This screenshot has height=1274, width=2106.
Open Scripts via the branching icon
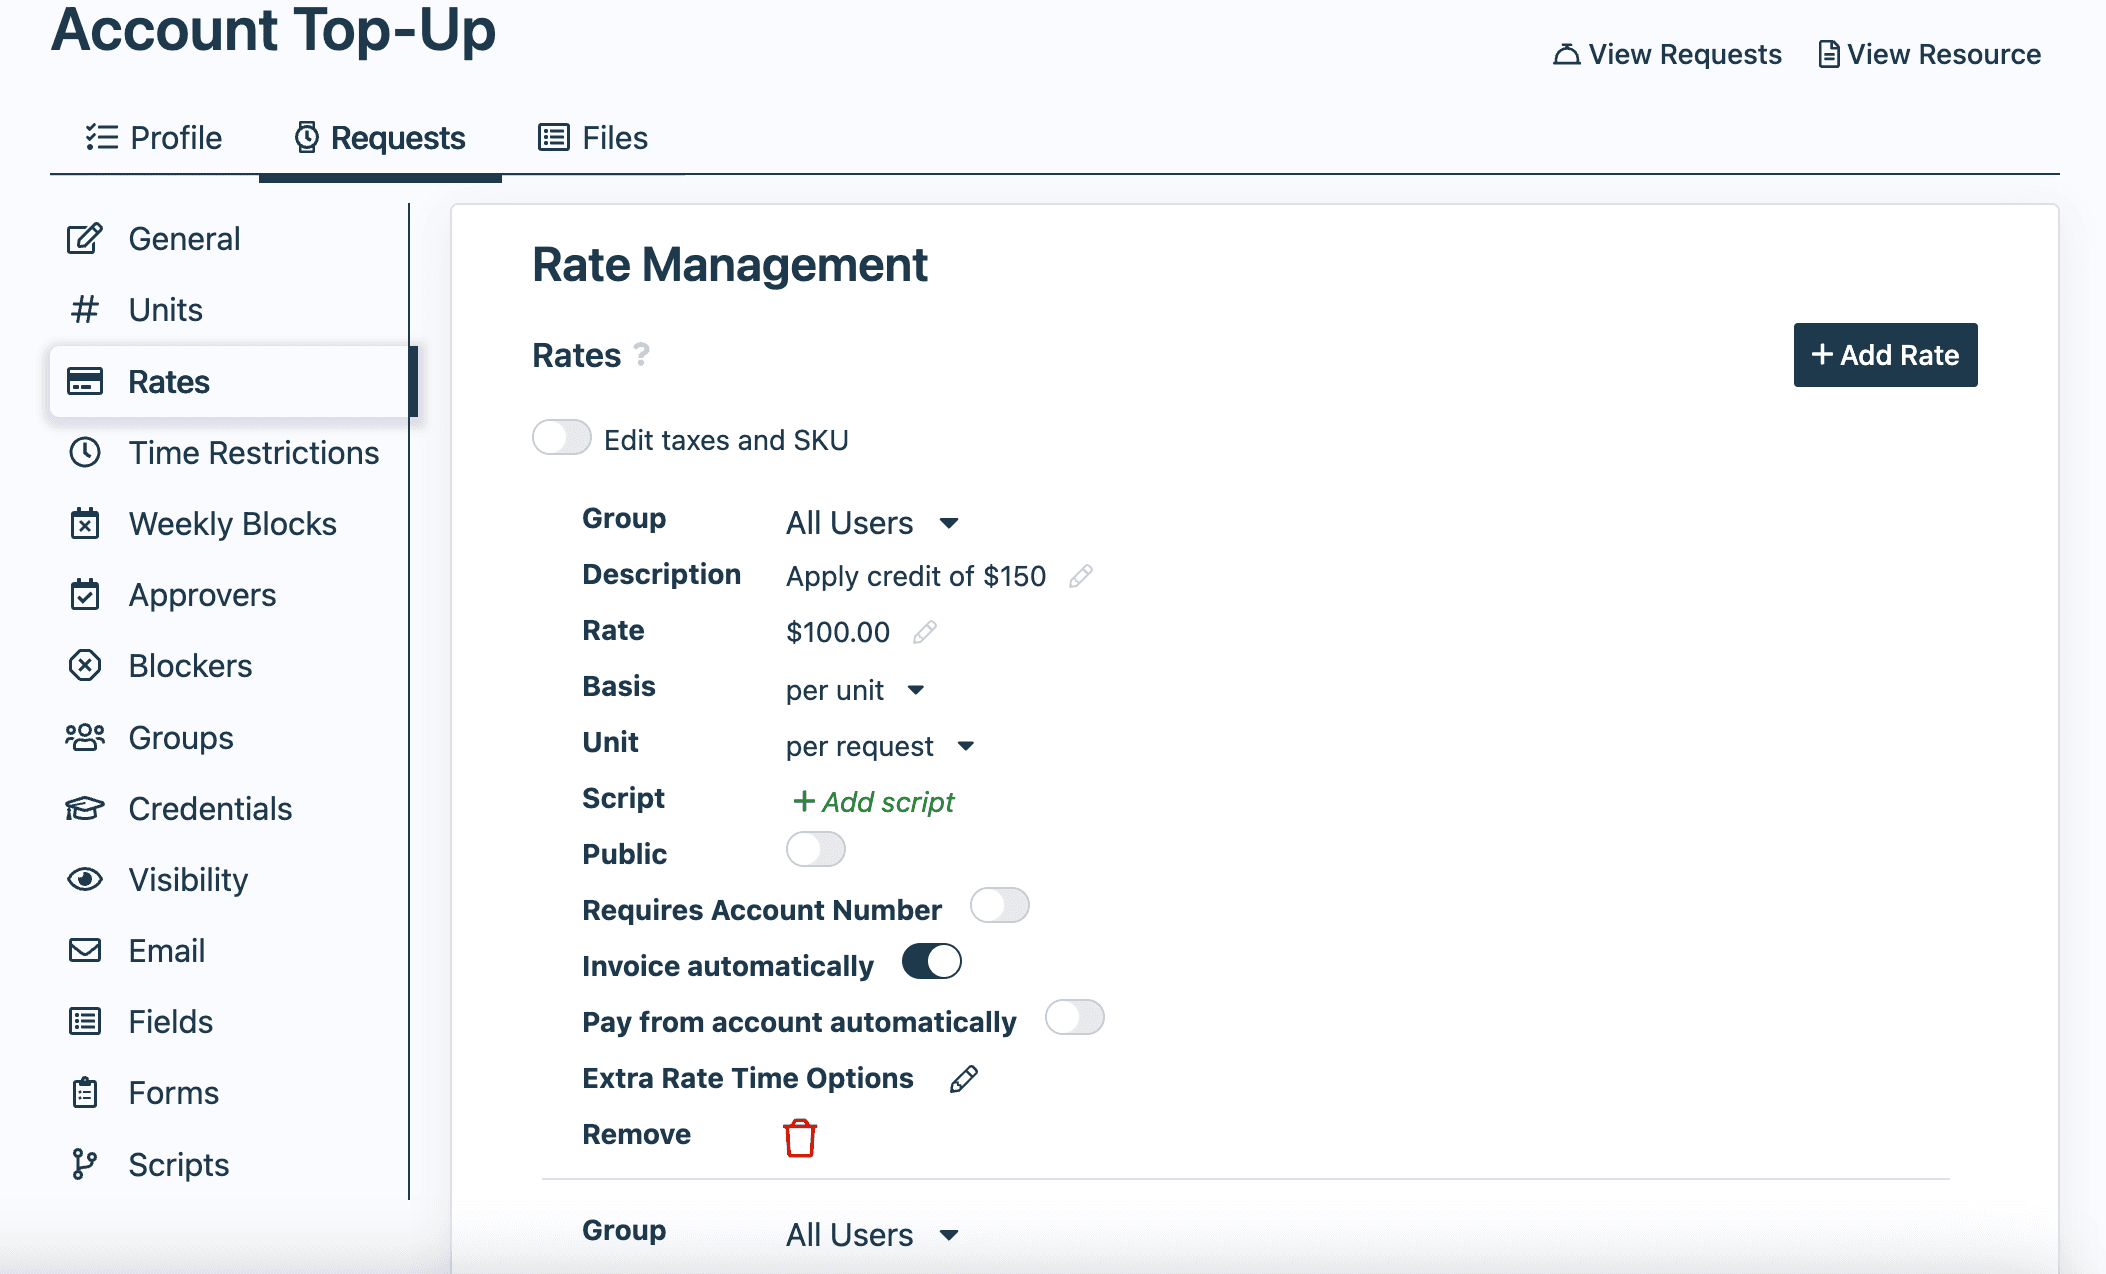[x=85, y=1164]
